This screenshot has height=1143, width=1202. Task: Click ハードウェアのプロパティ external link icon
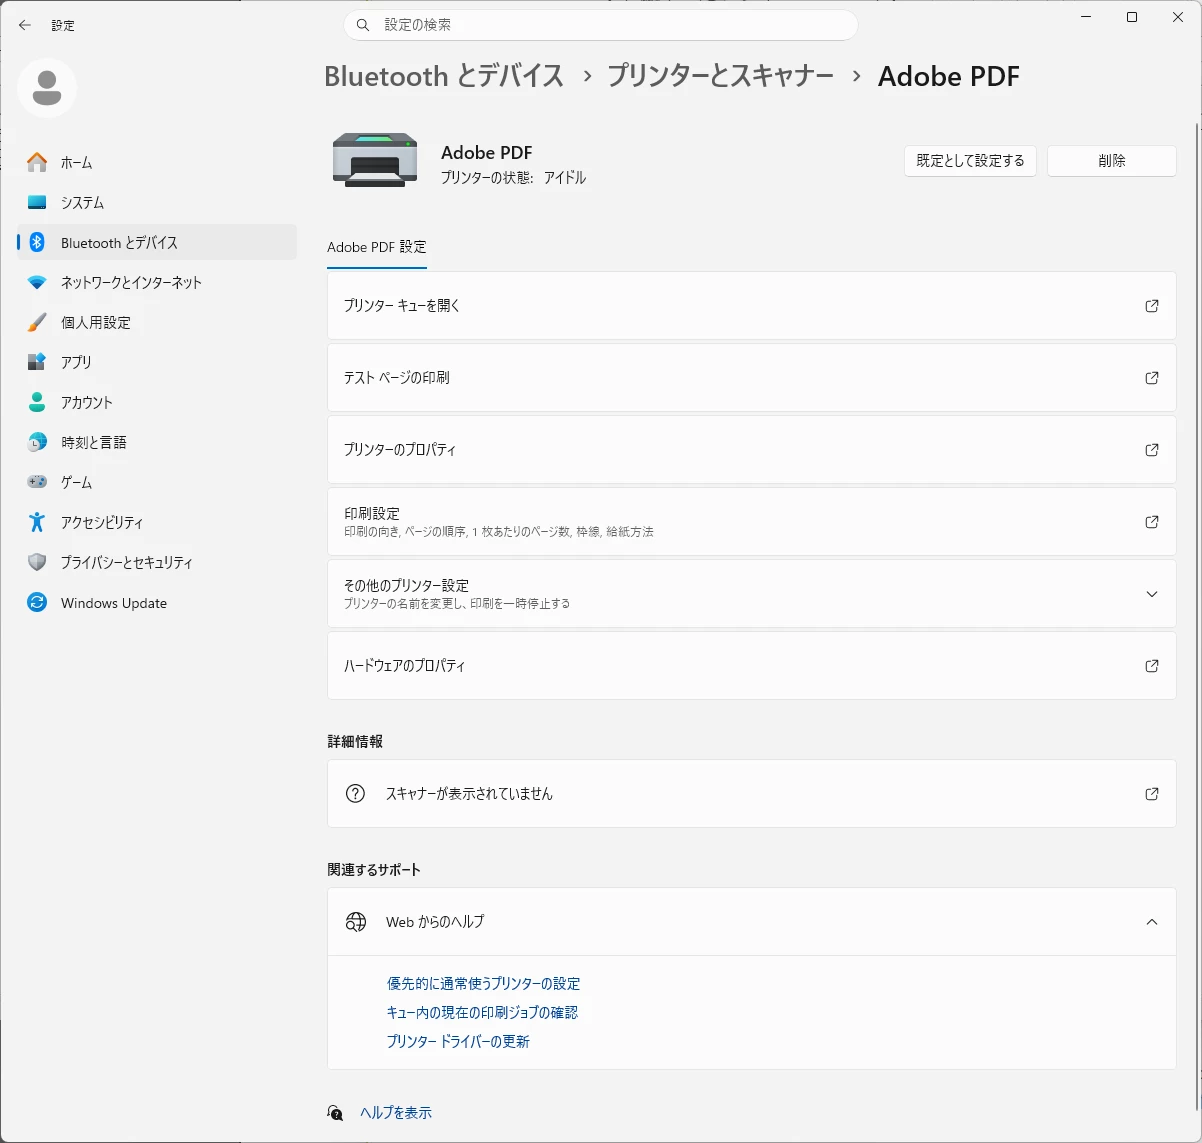tap(1152, 666)
